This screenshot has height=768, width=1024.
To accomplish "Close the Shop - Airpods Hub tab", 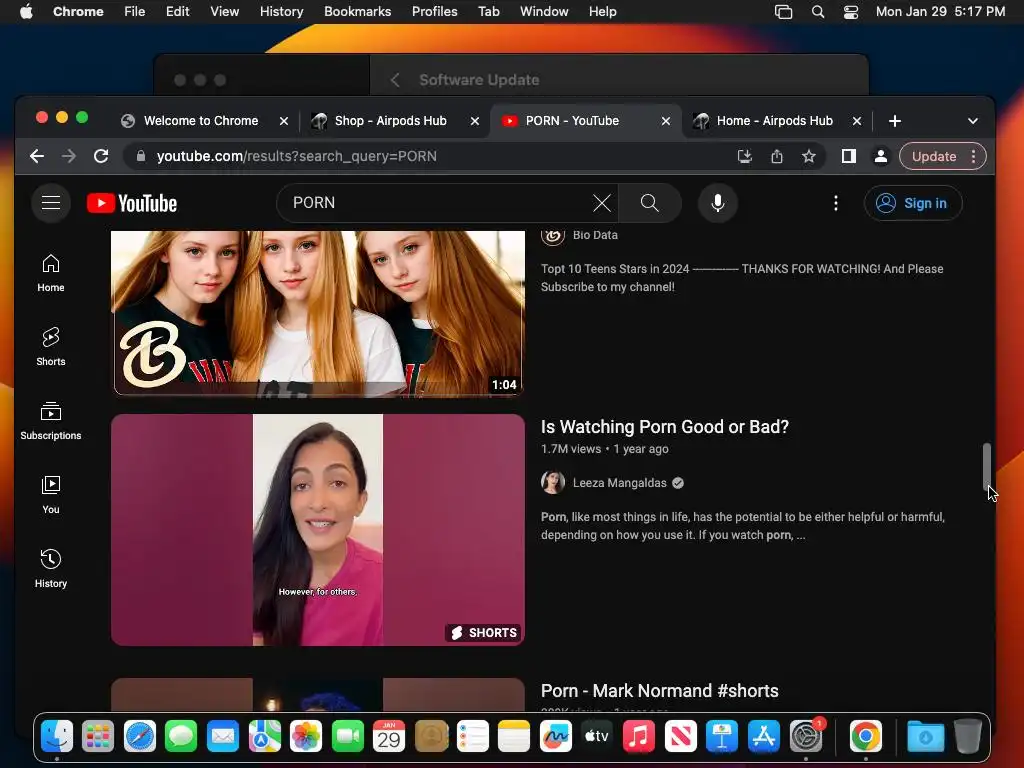I will pyautogui.click(x=475, y=121).
